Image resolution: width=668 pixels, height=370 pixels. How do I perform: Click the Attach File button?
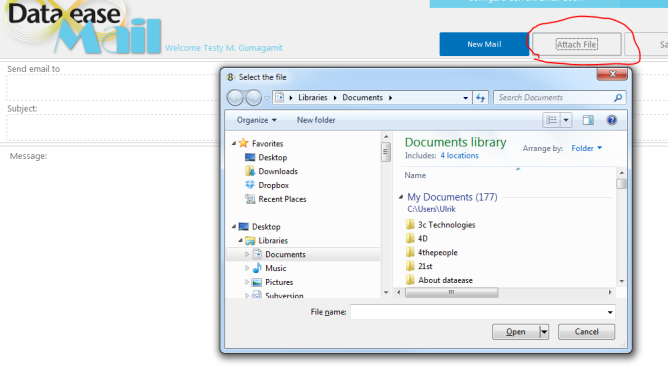576,44
